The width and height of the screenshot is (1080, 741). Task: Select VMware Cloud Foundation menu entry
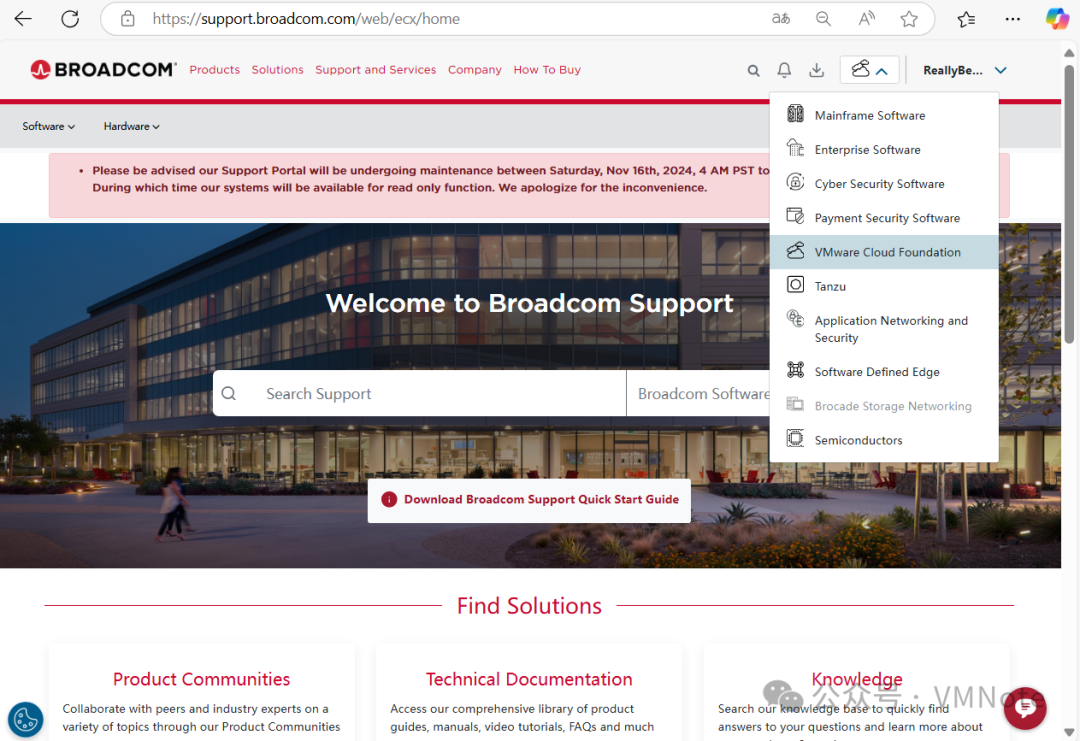[884, 252]
